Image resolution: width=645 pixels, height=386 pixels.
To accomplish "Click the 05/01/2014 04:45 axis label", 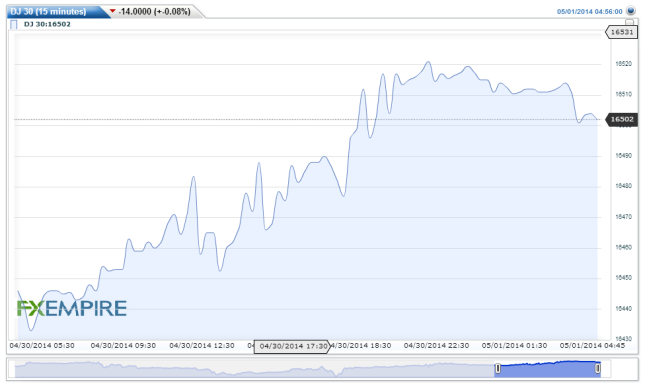I will (x=592, y=346).
